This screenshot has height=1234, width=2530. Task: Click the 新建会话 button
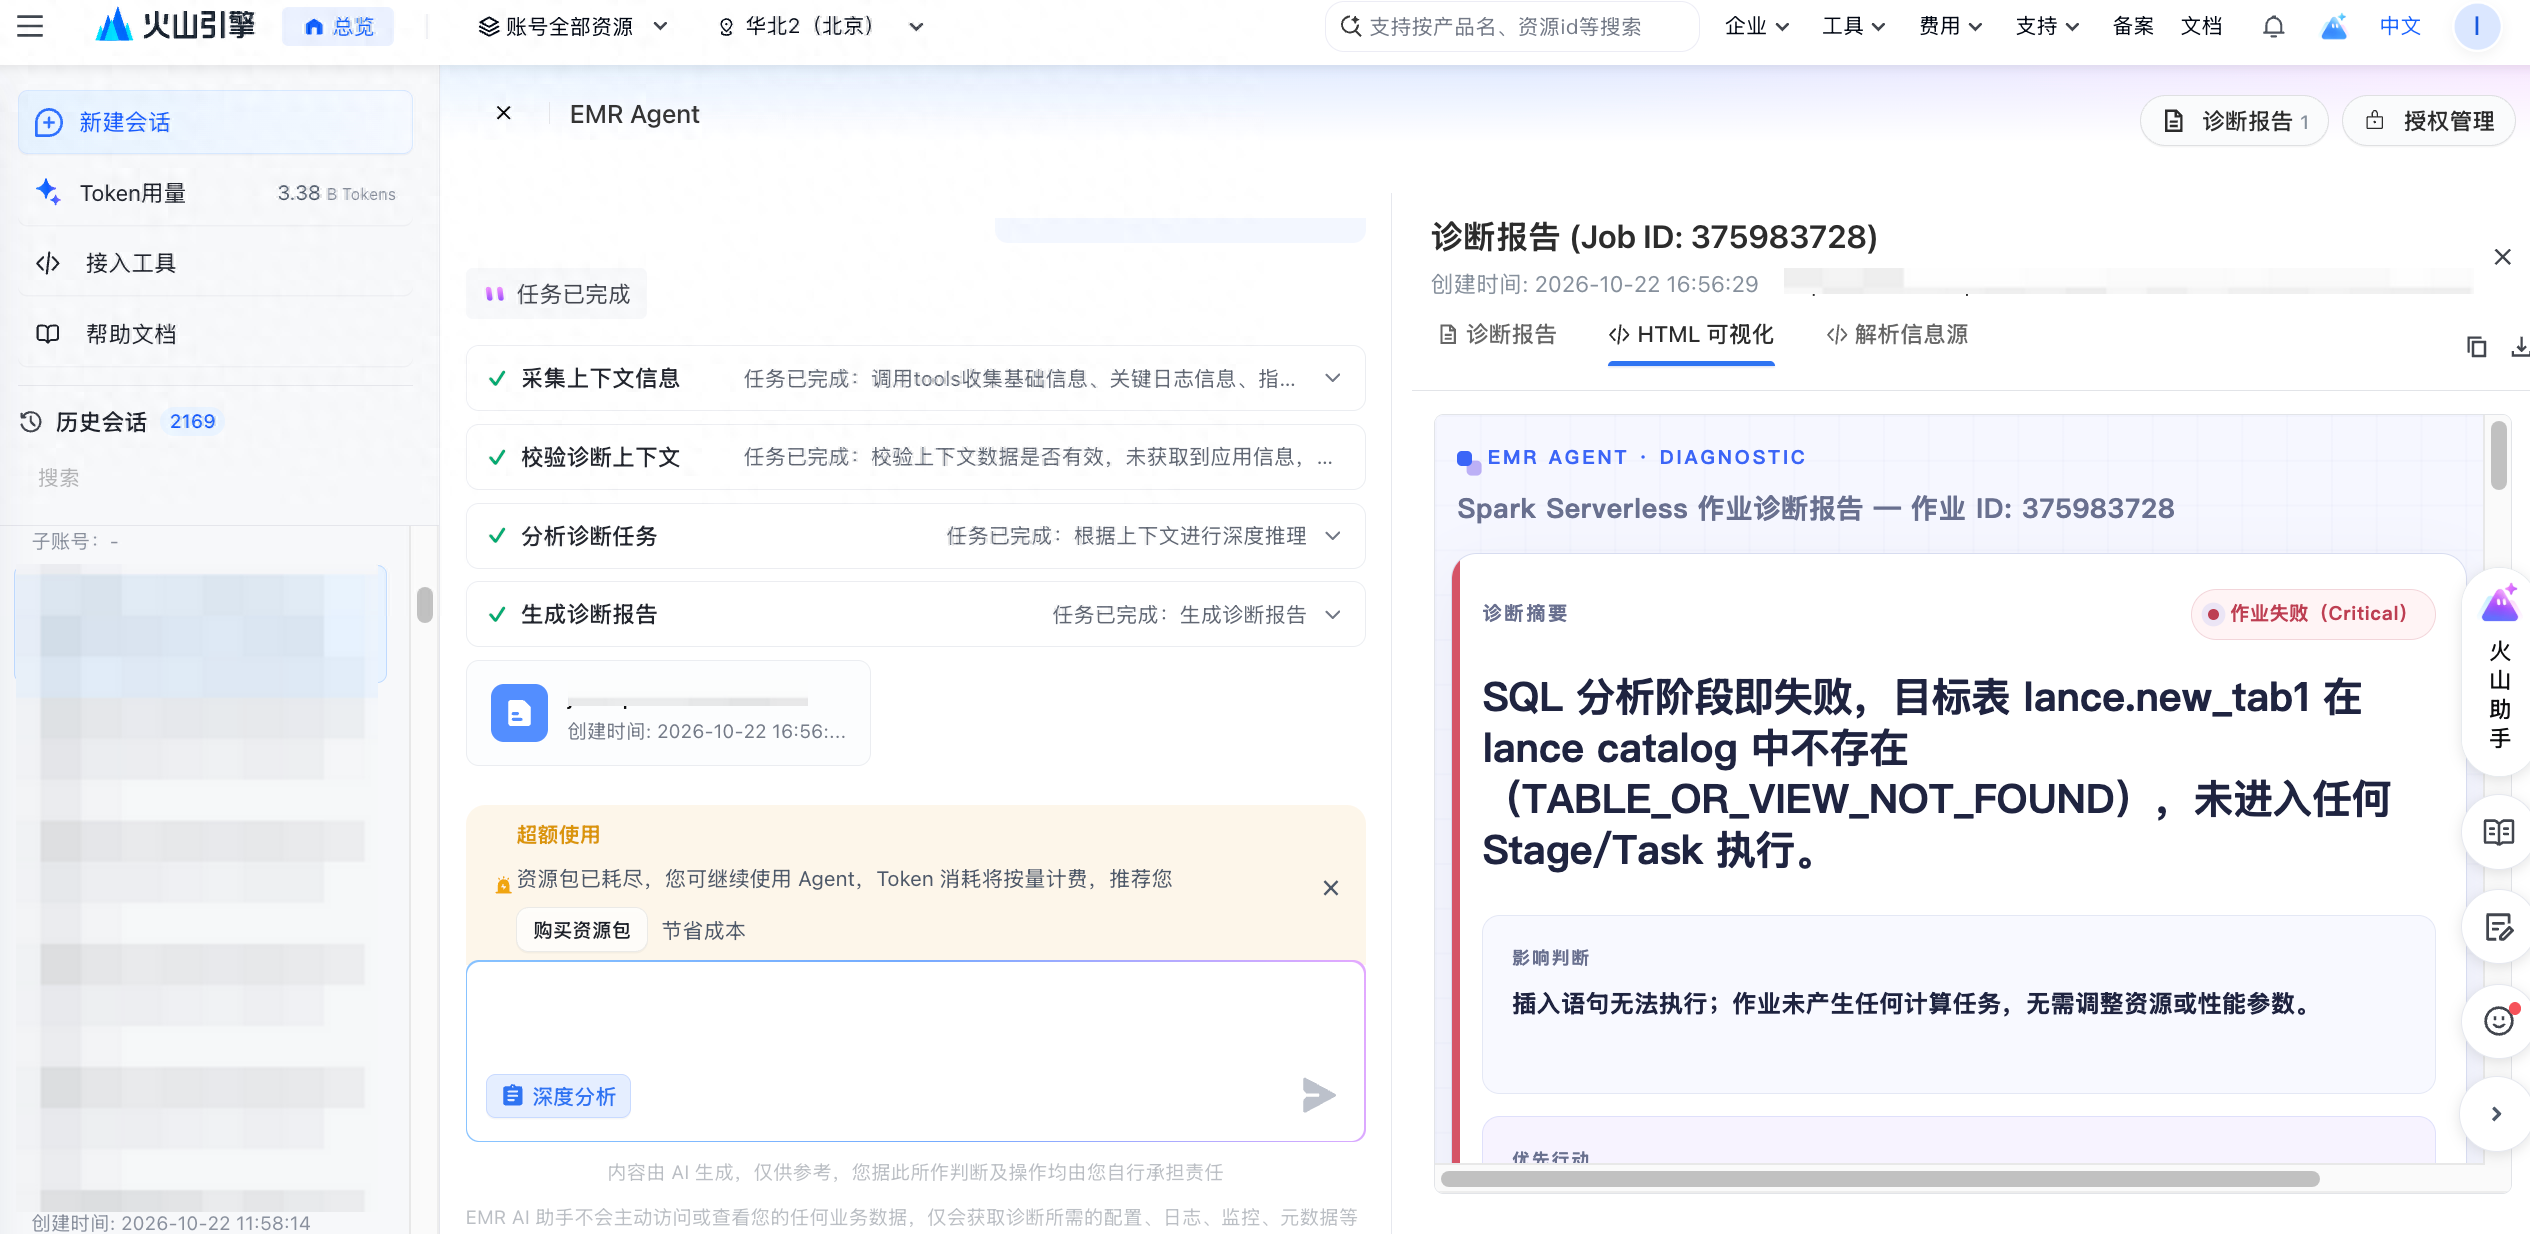pyautogui.click(x=215, y=122)
